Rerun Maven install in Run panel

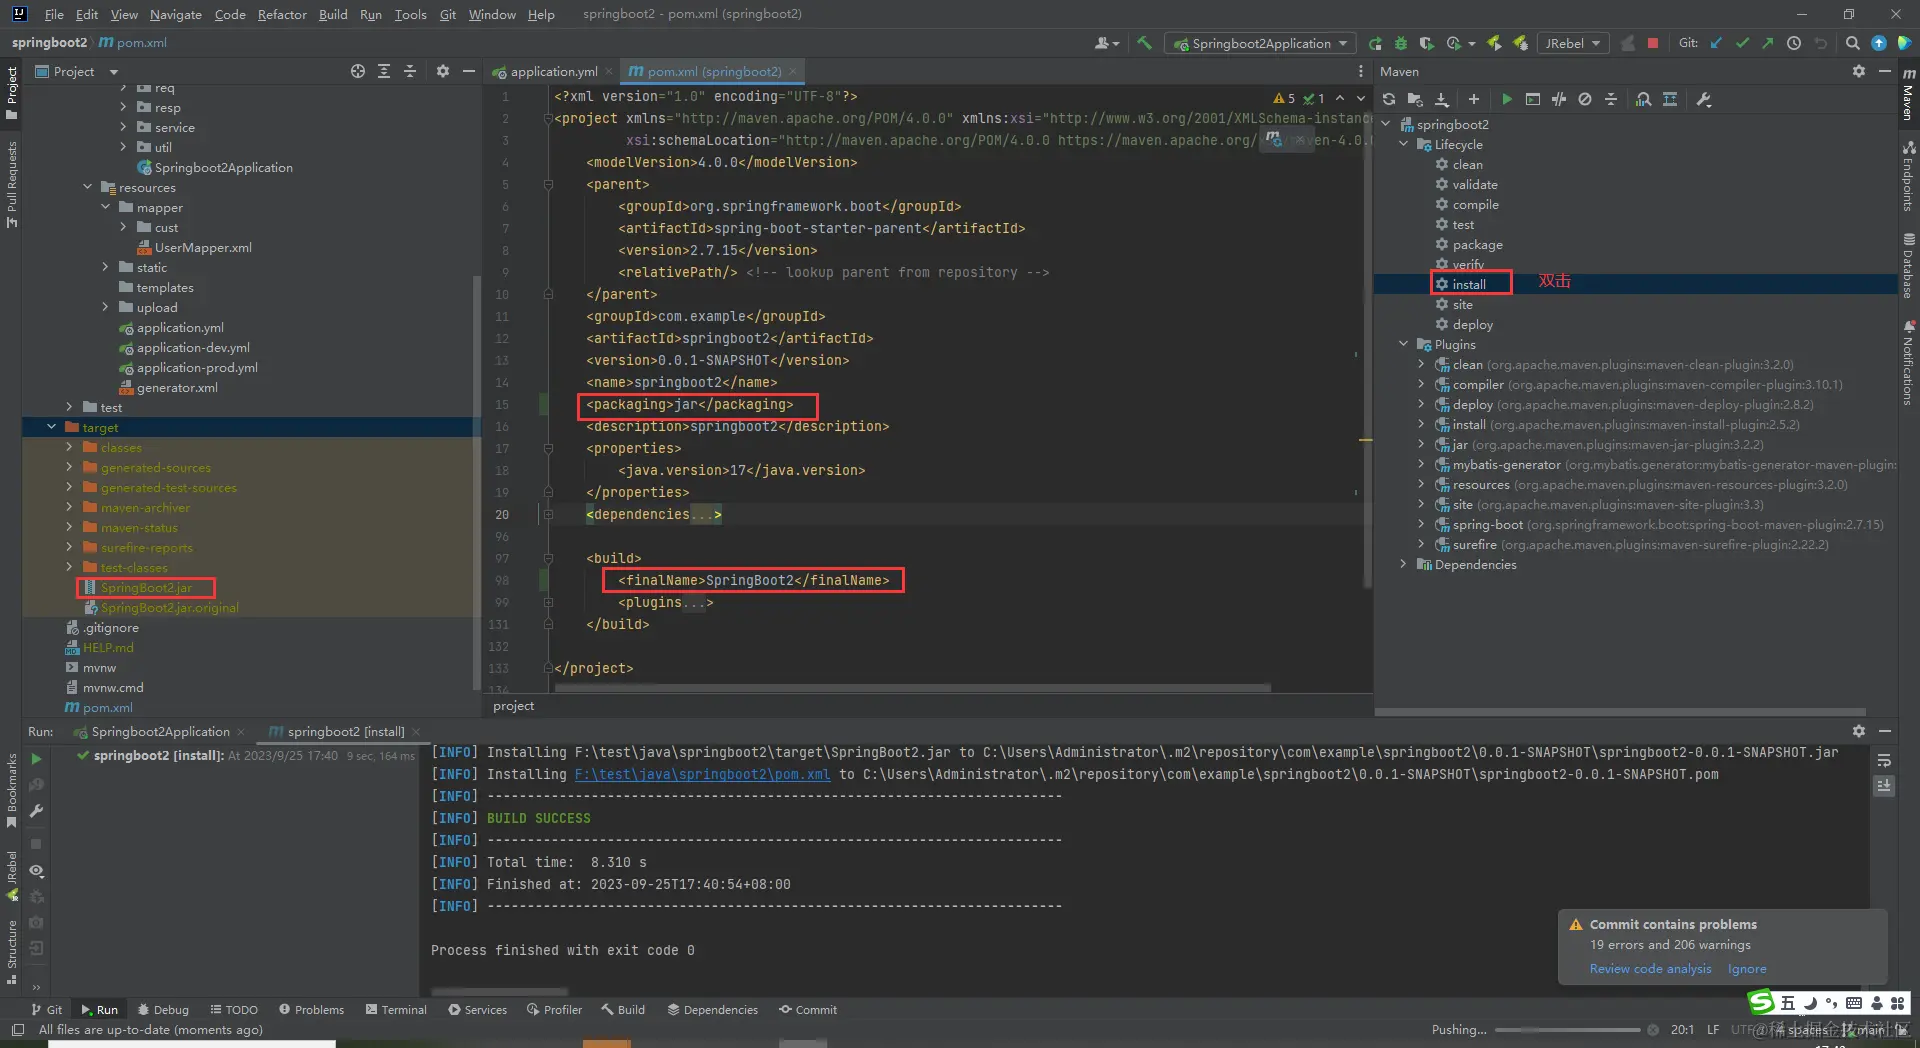36,759
